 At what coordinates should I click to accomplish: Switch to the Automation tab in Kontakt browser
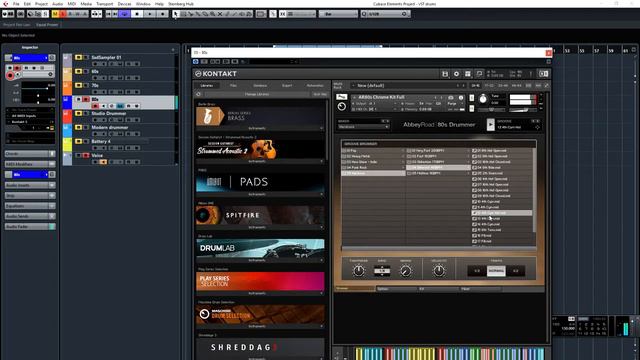click(x=315, y=86)
